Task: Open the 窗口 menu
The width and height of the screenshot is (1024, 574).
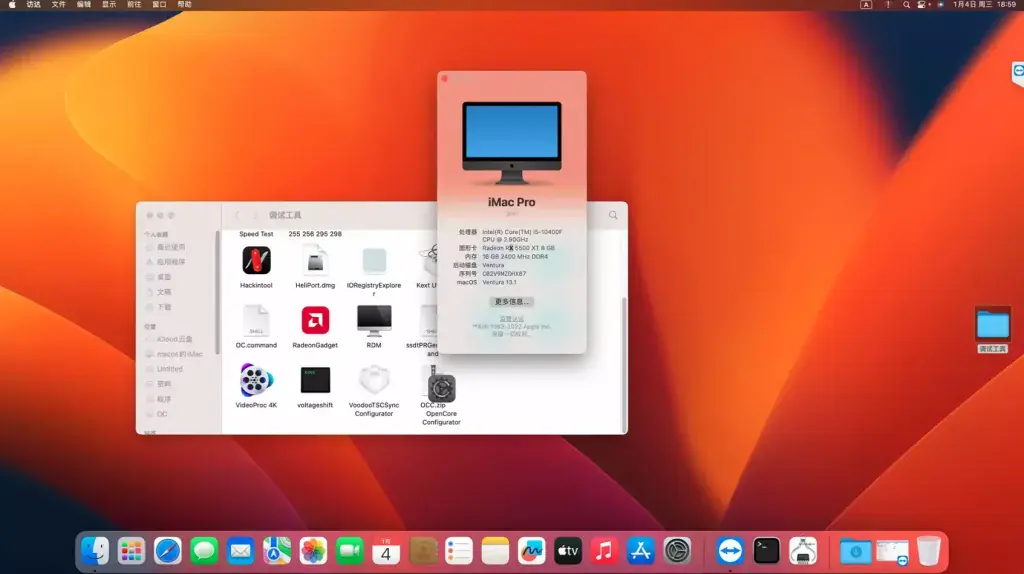Action: click(x=159, y=5)
